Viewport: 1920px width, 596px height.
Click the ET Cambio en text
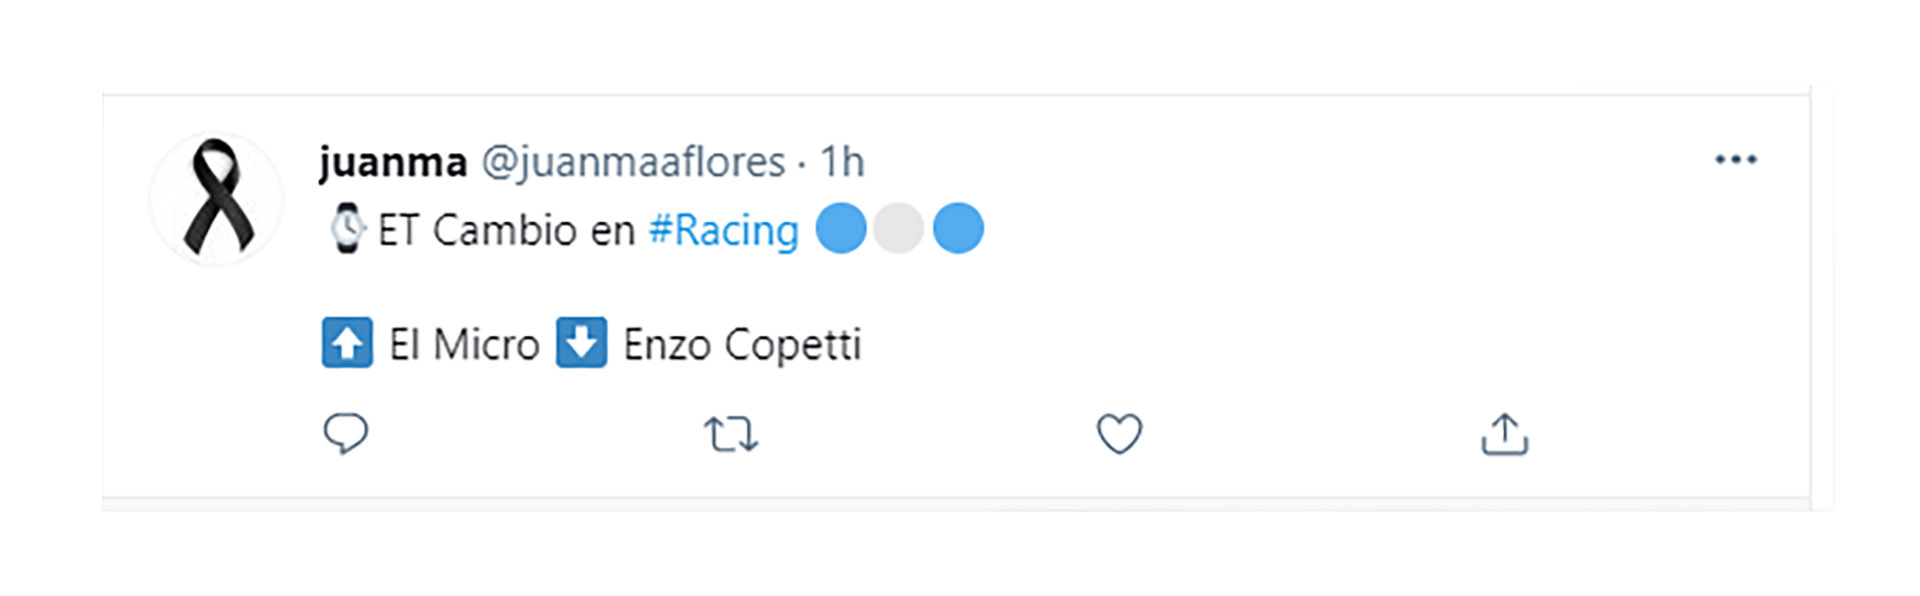point(506,230)
